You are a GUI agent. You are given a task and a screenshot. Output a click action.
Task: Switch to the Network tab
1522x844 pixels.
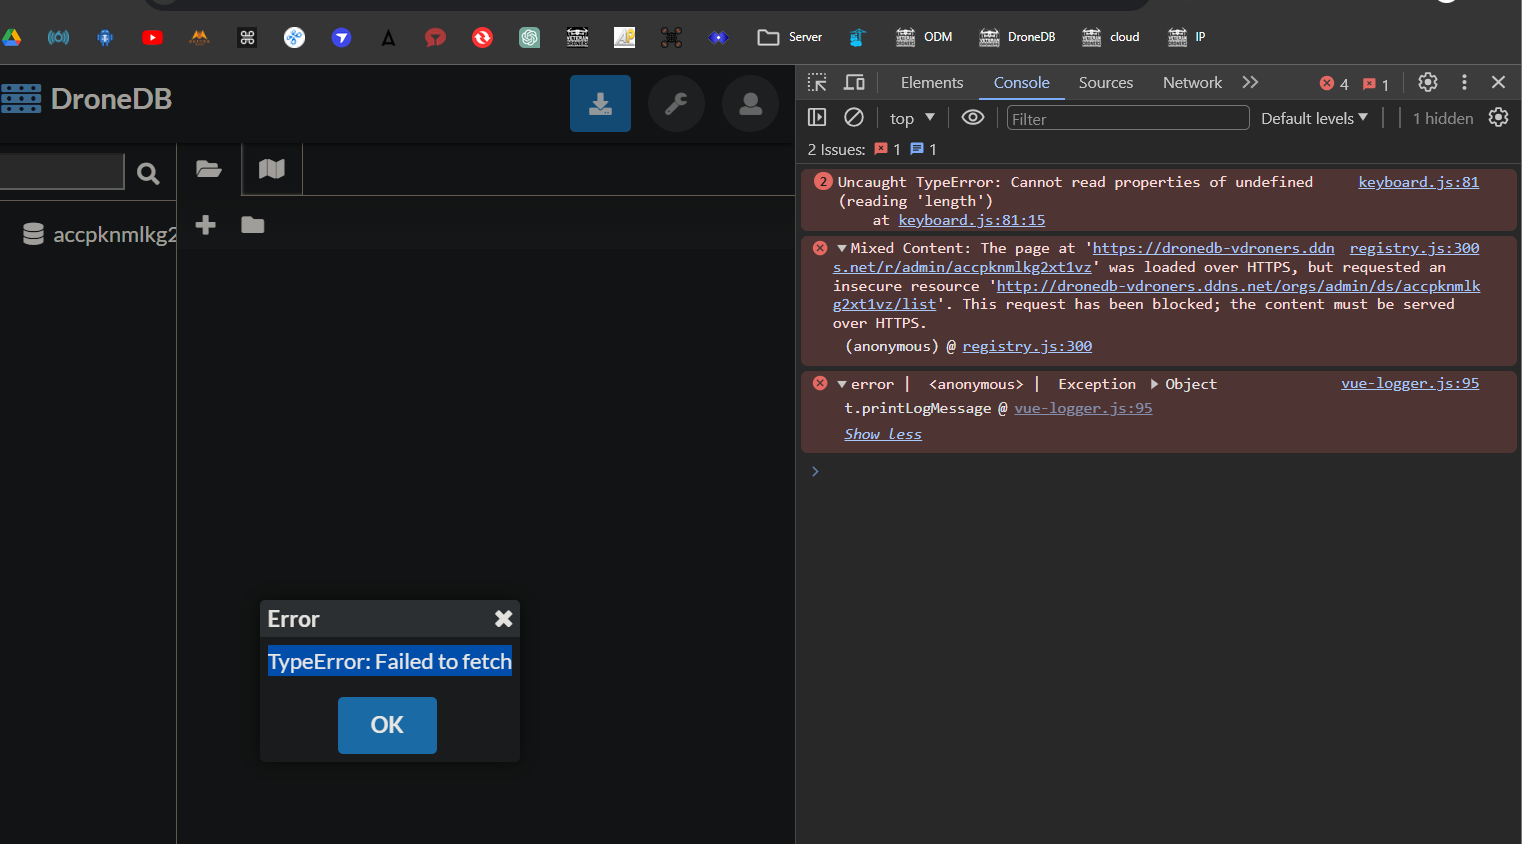pos(1192,82)
